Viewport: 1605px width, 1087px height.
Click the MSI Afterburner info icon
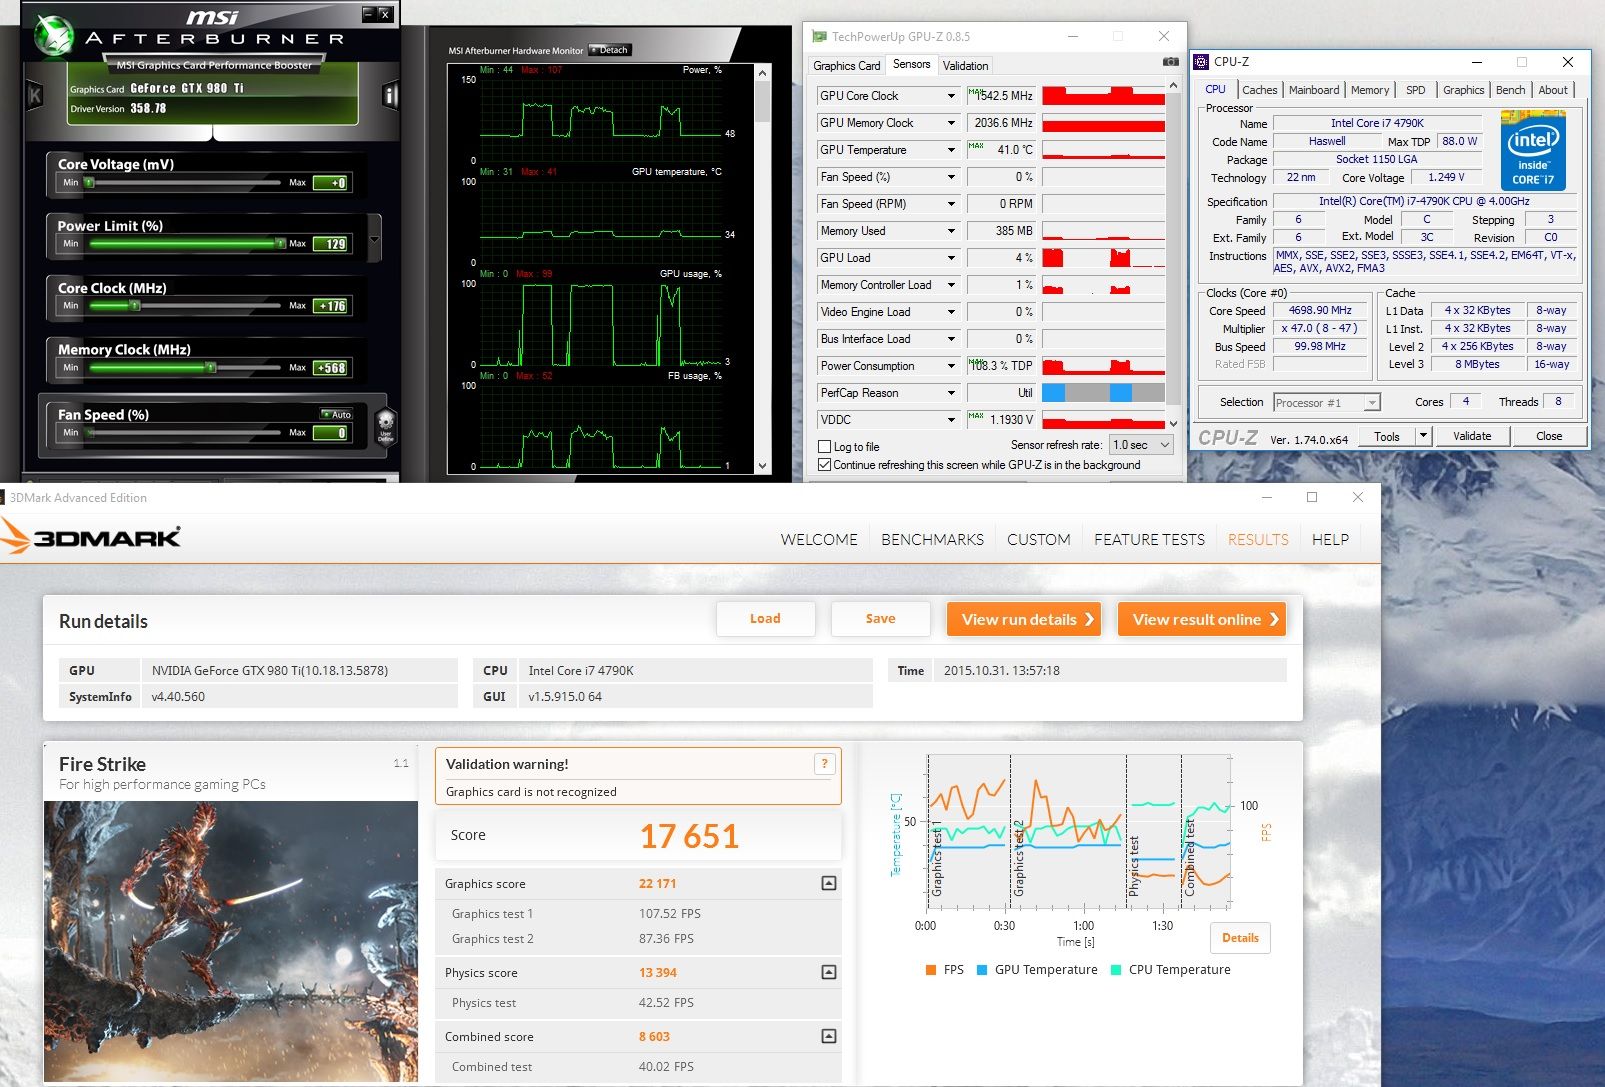(390, 96)
